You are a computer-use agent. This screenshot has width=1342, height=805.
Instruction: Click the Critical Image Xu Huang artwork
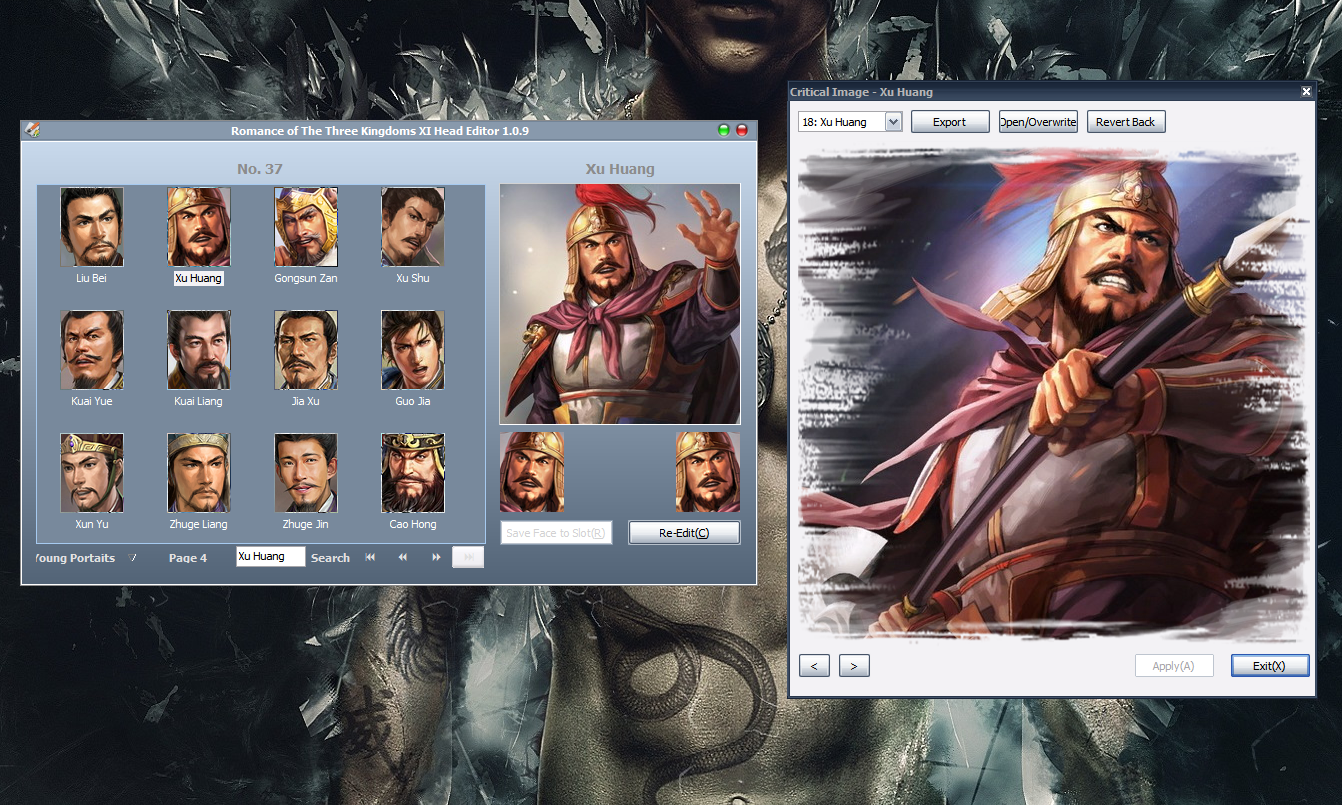[1052, 394]
